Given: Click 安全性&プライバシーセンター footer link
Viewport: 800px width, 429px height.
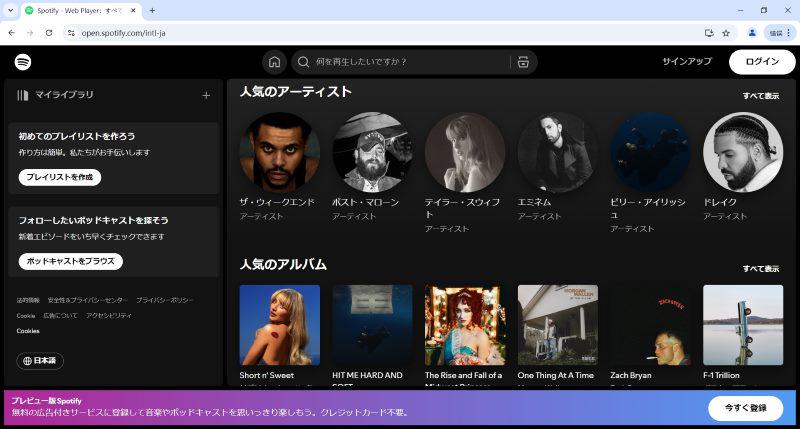Looking at the screenshot, I should pos(88,300).
